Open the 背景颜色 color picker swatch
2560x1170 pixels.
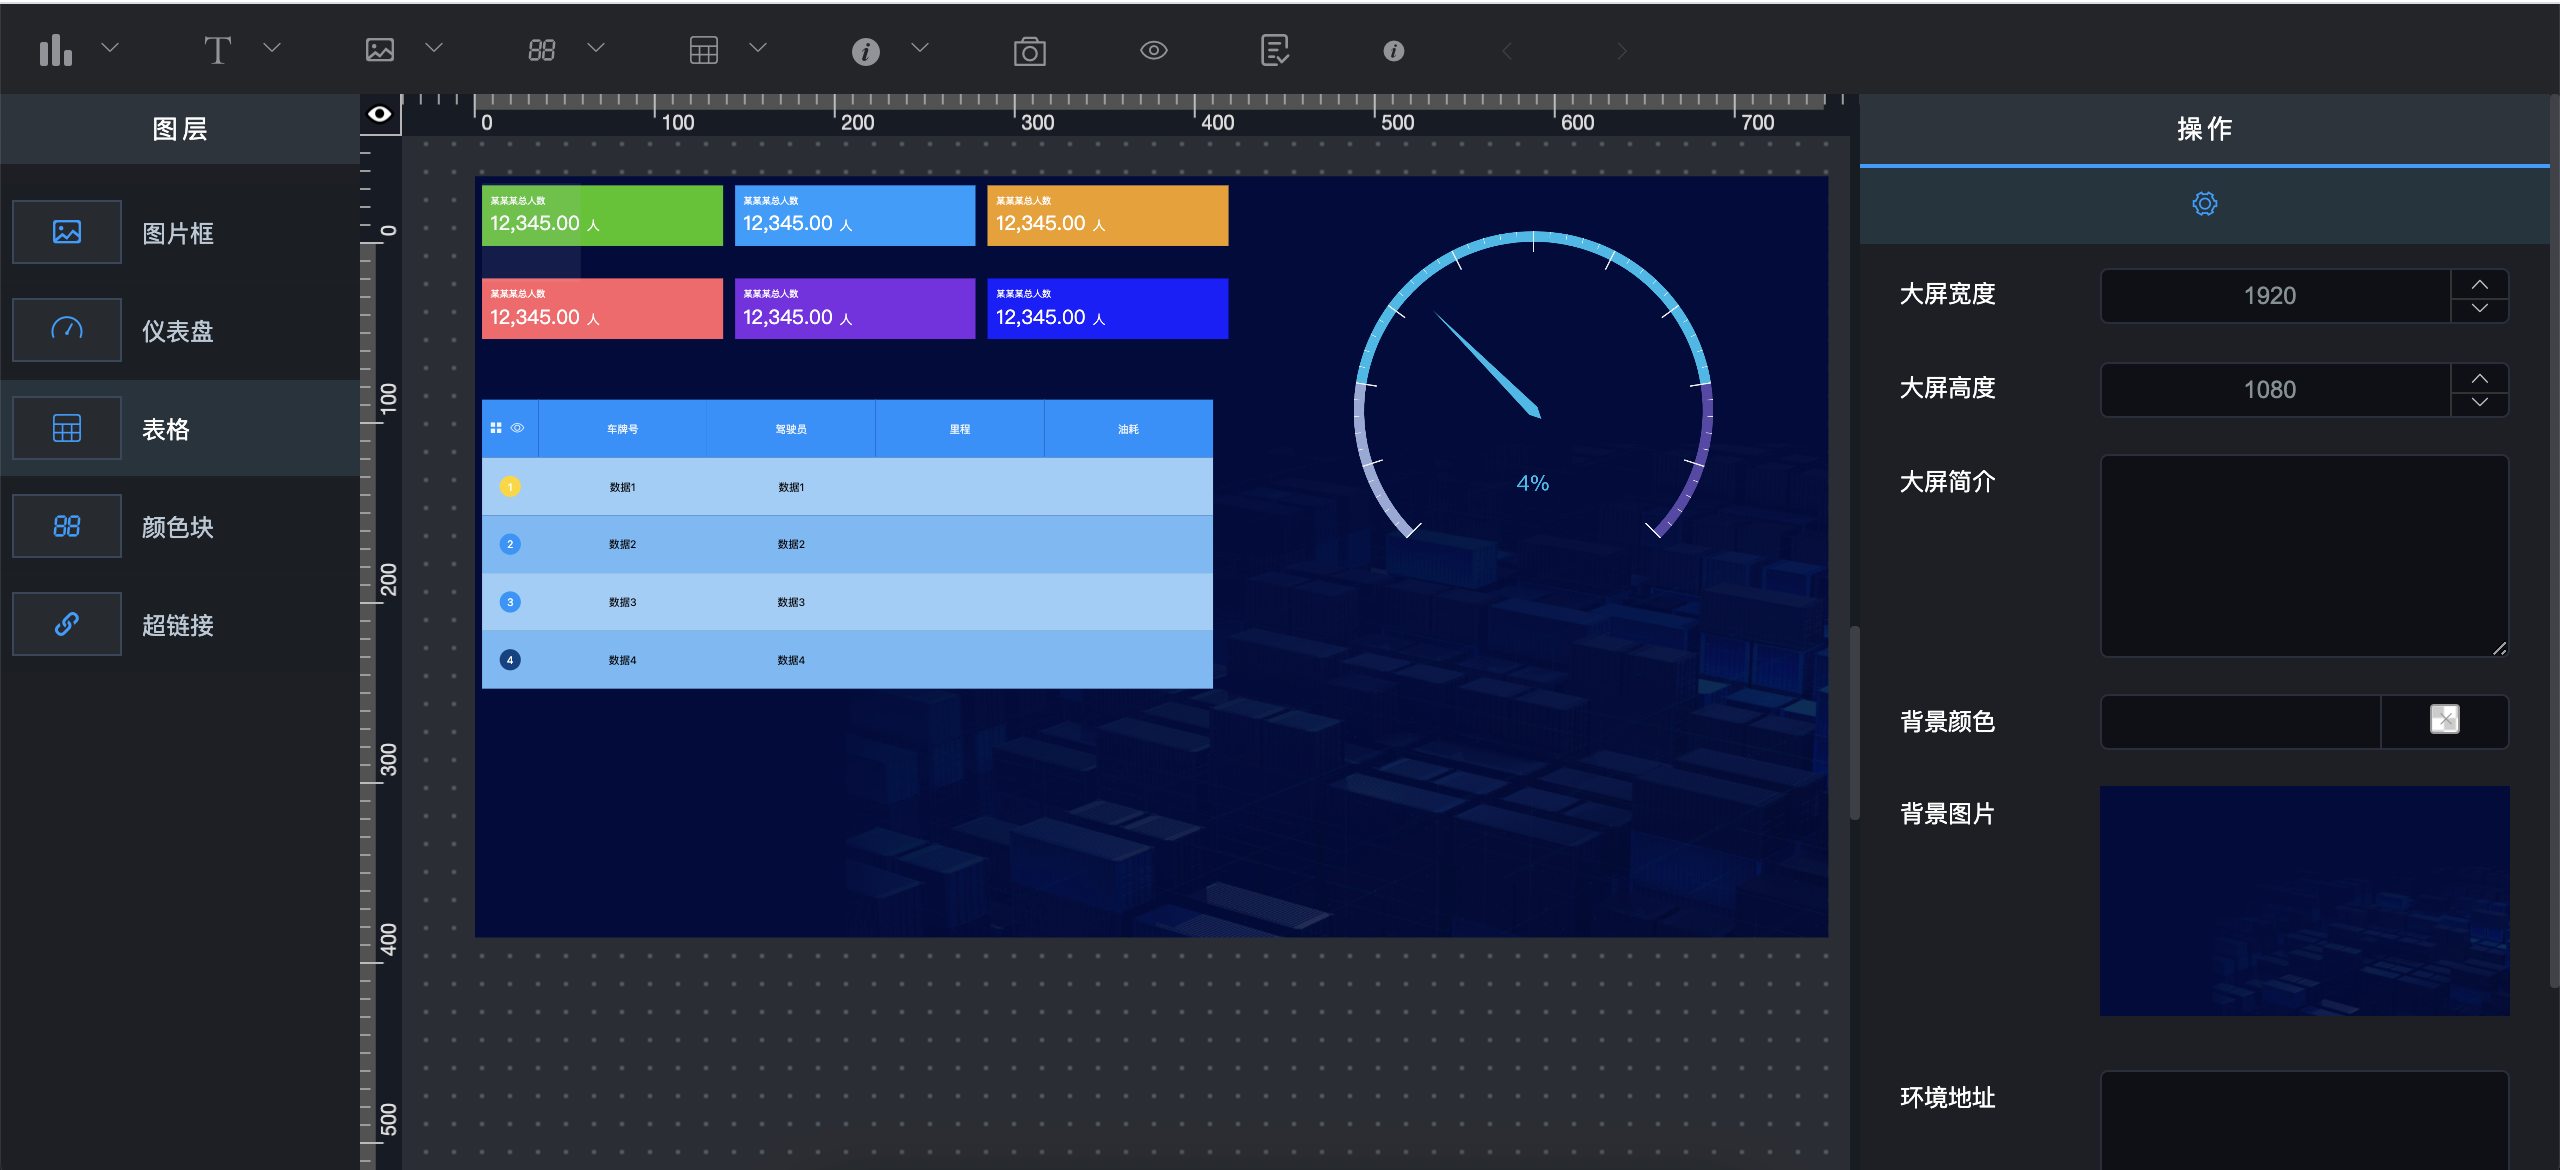[2444, 720]
